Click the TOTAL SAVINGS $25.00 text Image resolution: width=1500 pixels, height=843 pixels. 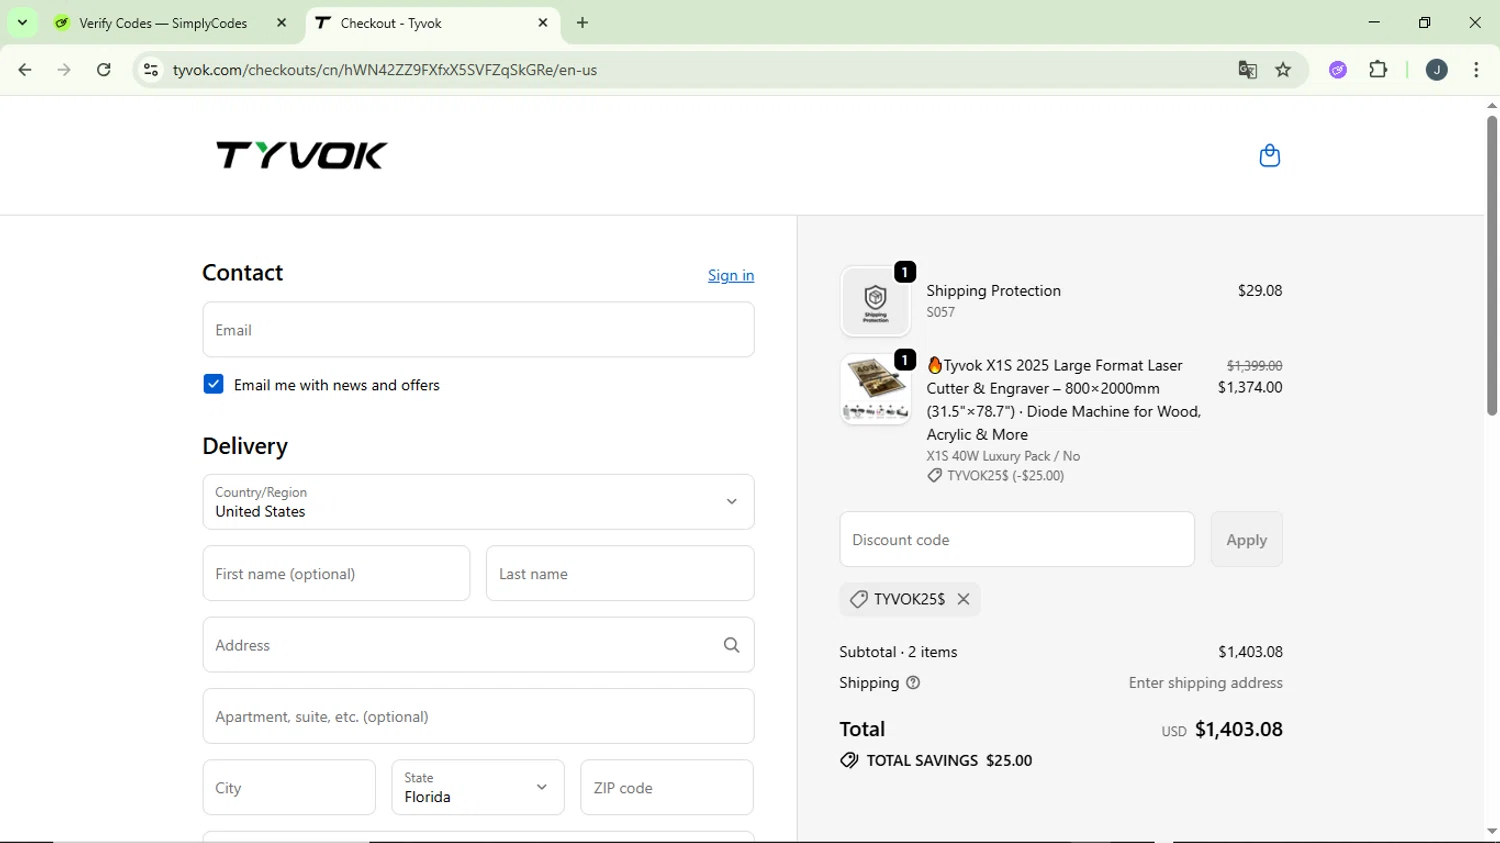949,761
